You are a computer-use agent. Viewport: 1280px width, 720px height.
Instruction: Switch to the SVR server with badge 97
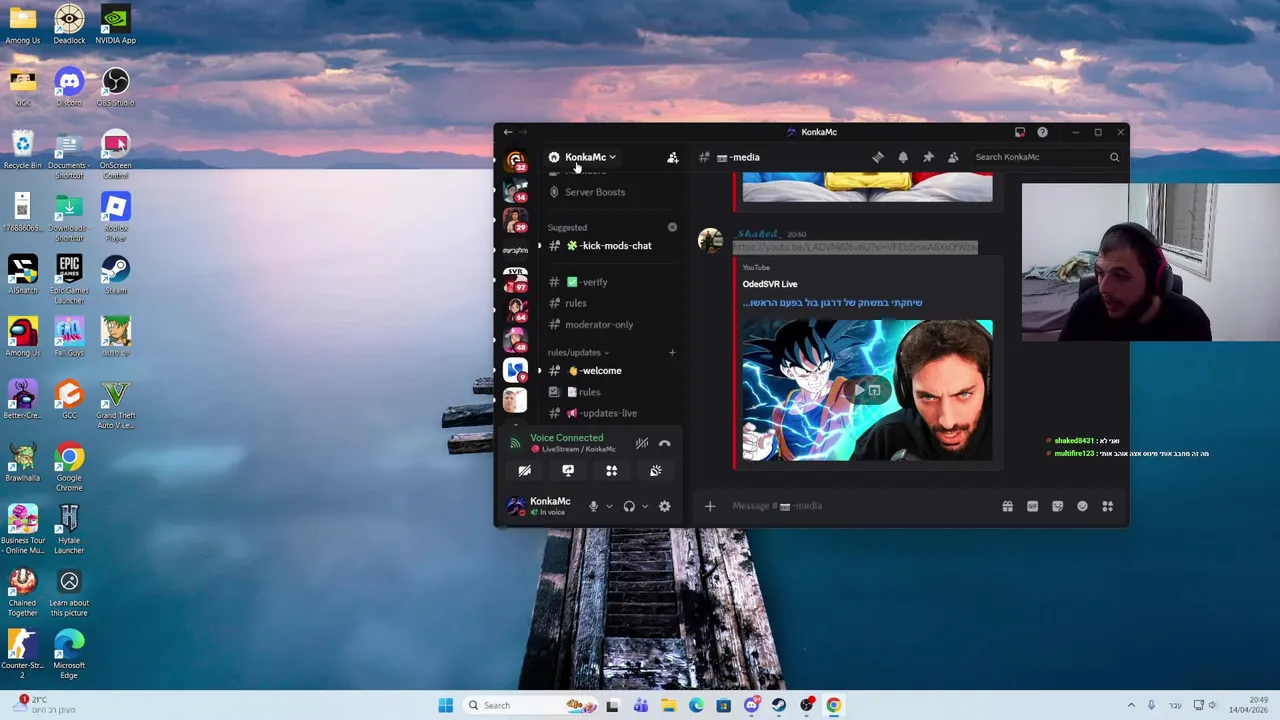[x=515, y=279]
